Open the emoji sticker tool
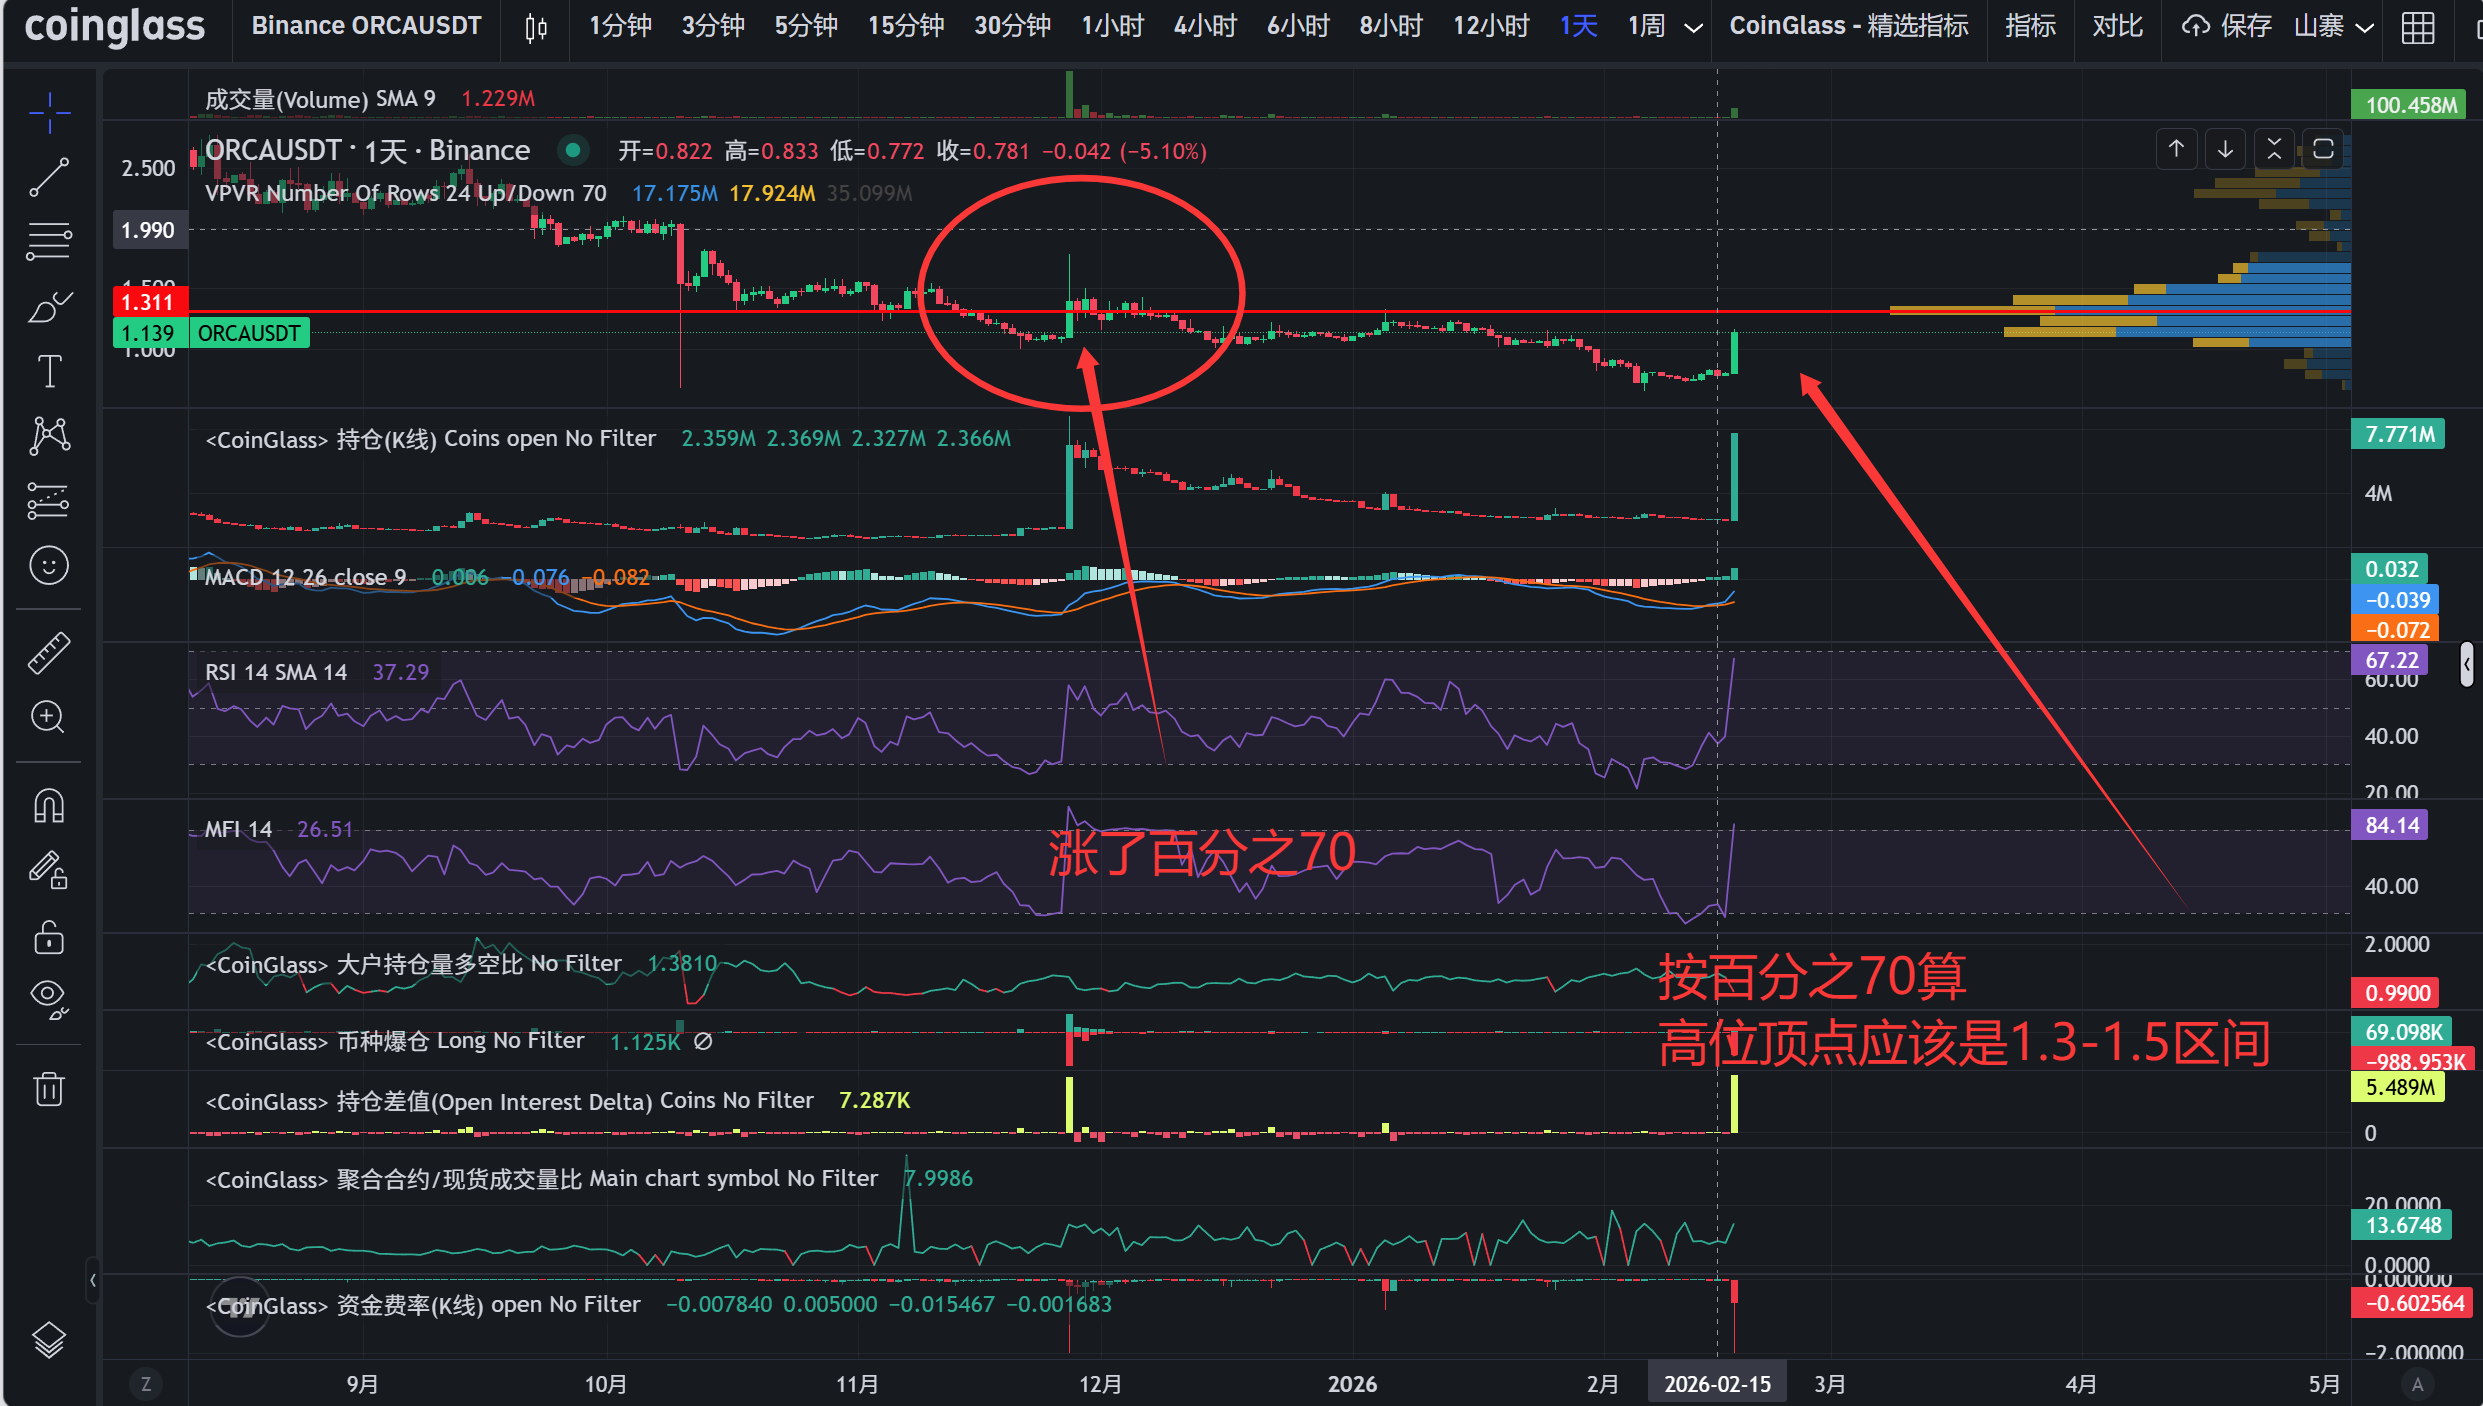 pyautogui.click(x=48, y=566)
